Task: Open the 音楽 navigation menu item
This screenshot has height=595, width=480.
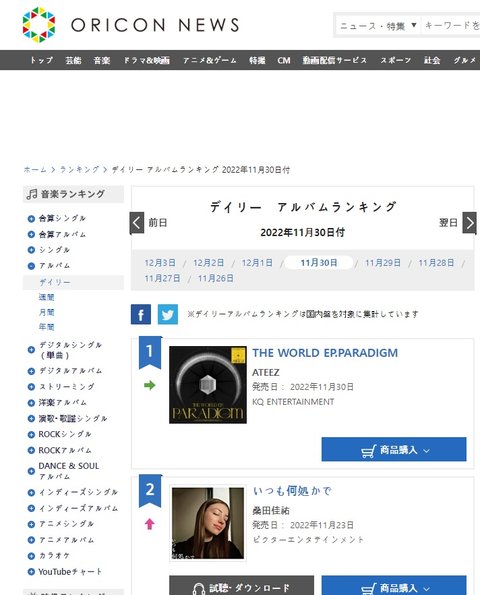Action: tap(102, 60)
